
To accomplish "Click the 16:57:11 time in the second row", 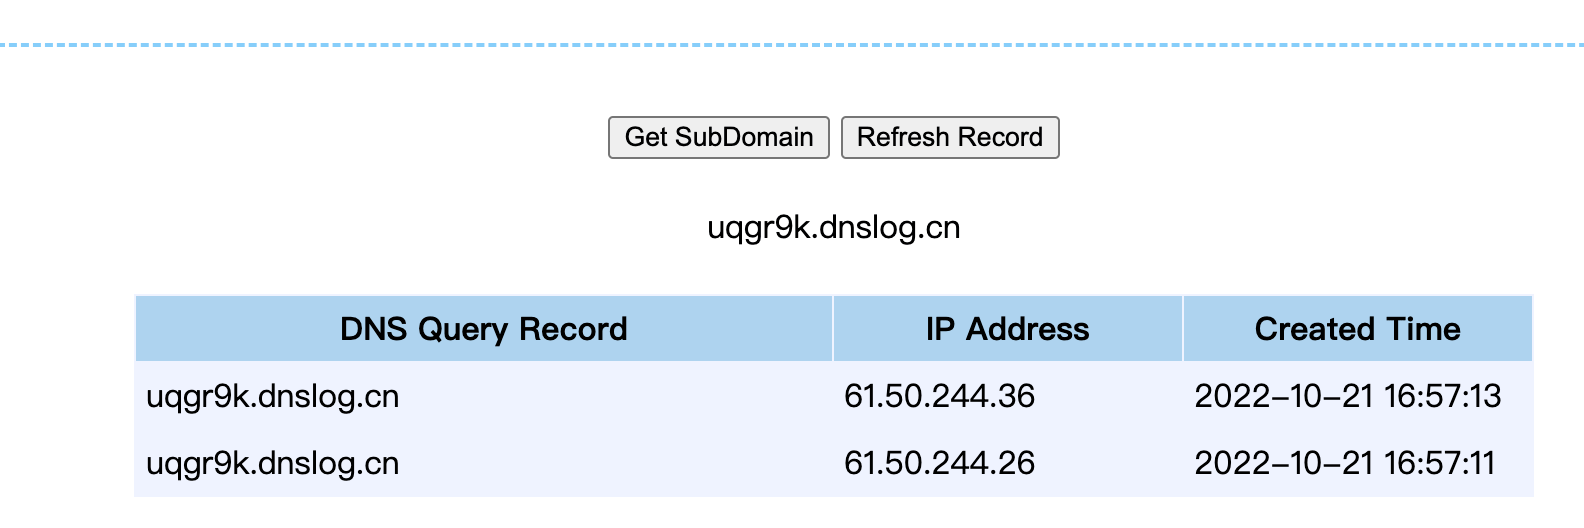I will point(1439,464).
